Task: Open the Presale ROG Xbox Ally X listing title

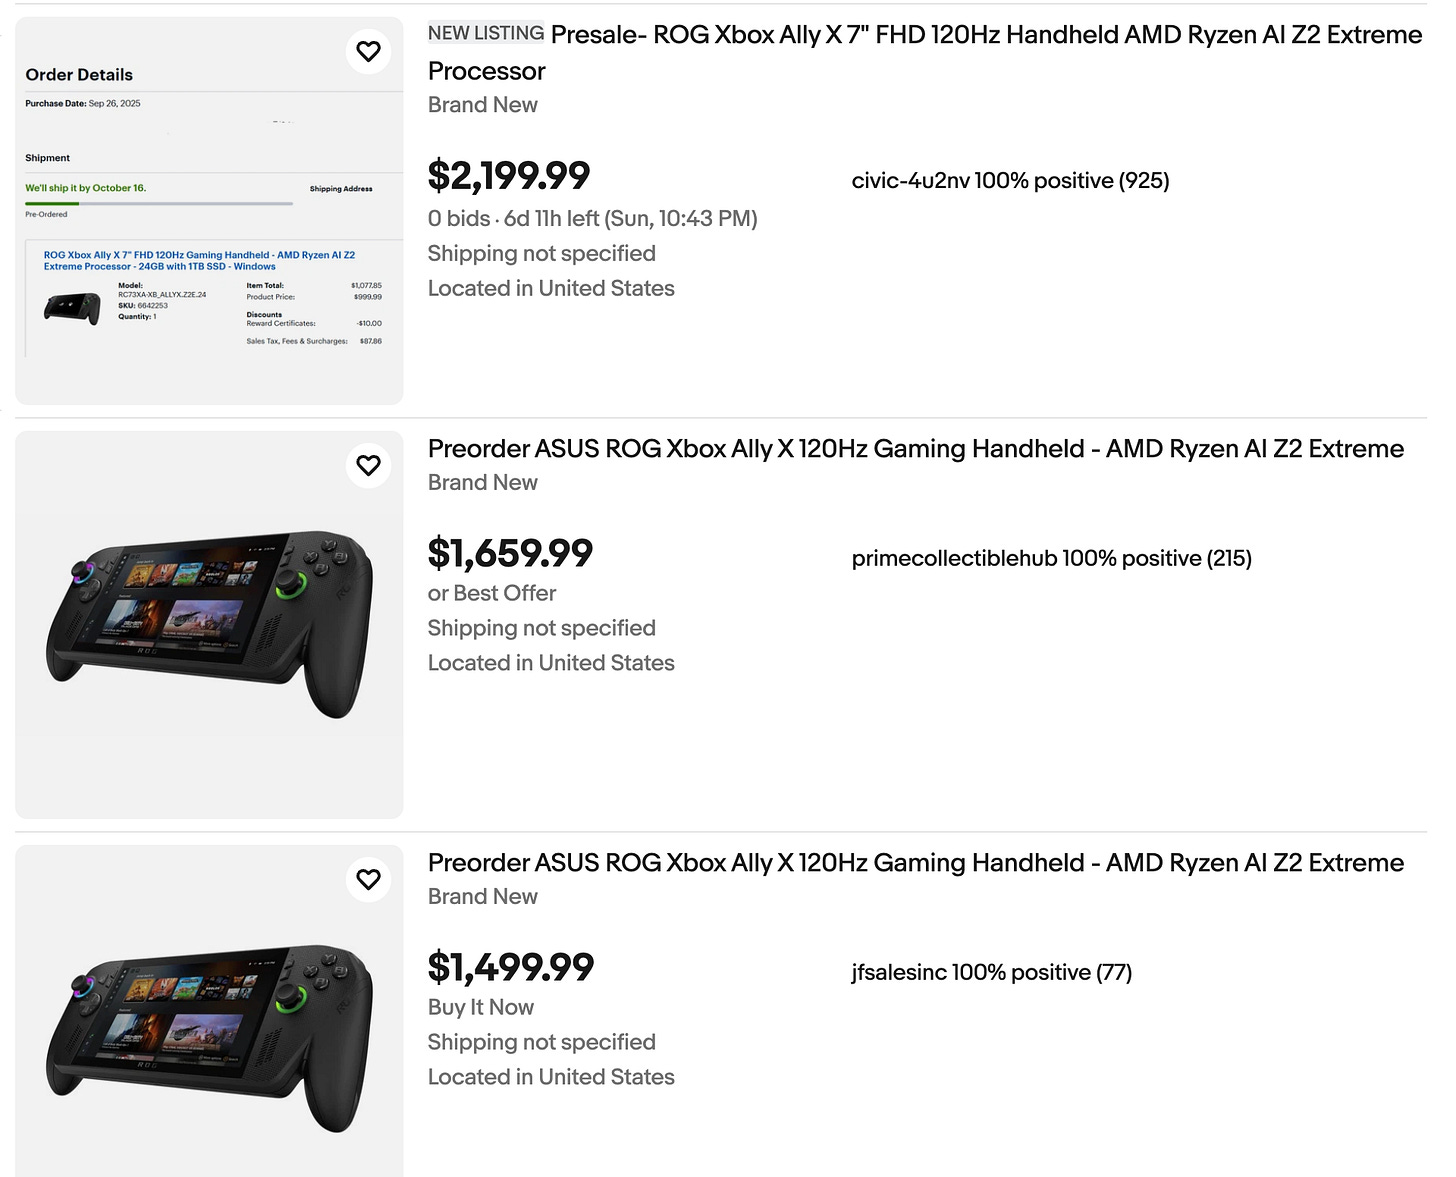Action: pos(900,52)
